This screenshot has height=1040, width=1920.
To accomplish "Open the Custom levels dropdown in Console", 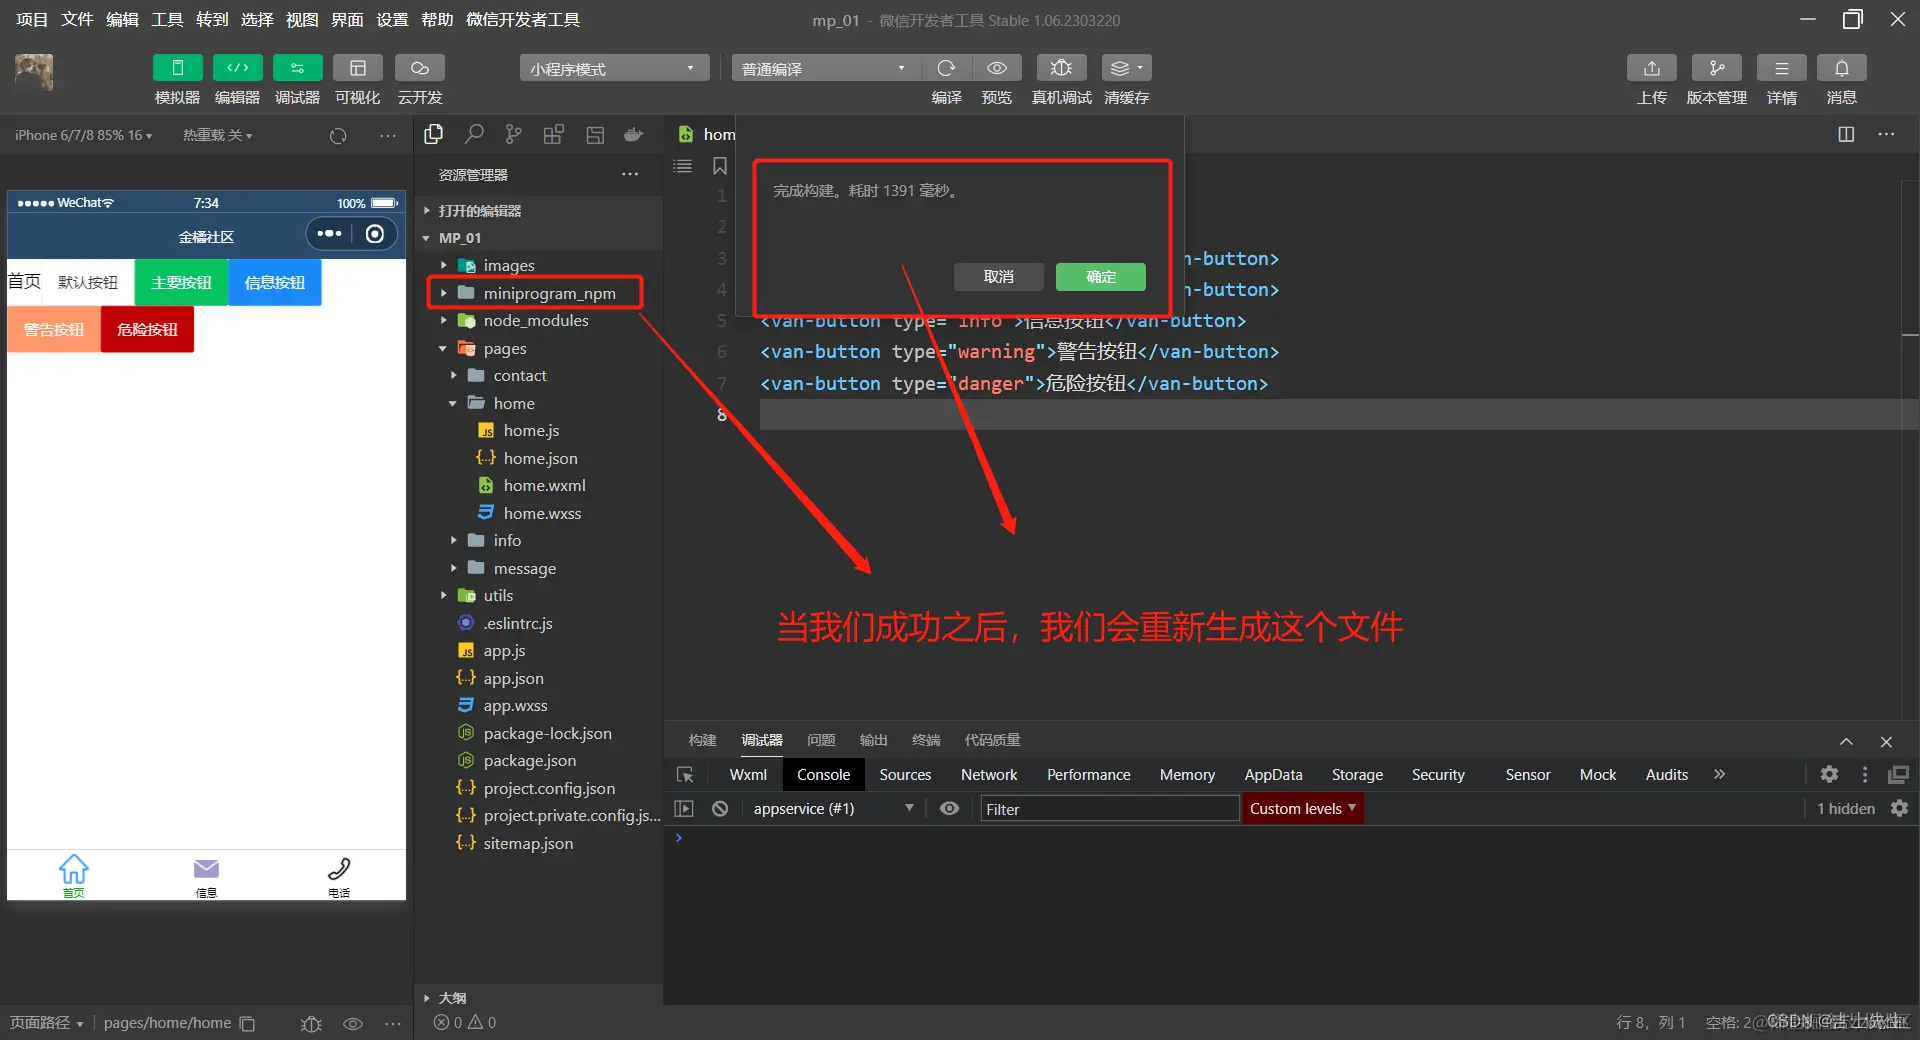I will tap(1302, 808).
